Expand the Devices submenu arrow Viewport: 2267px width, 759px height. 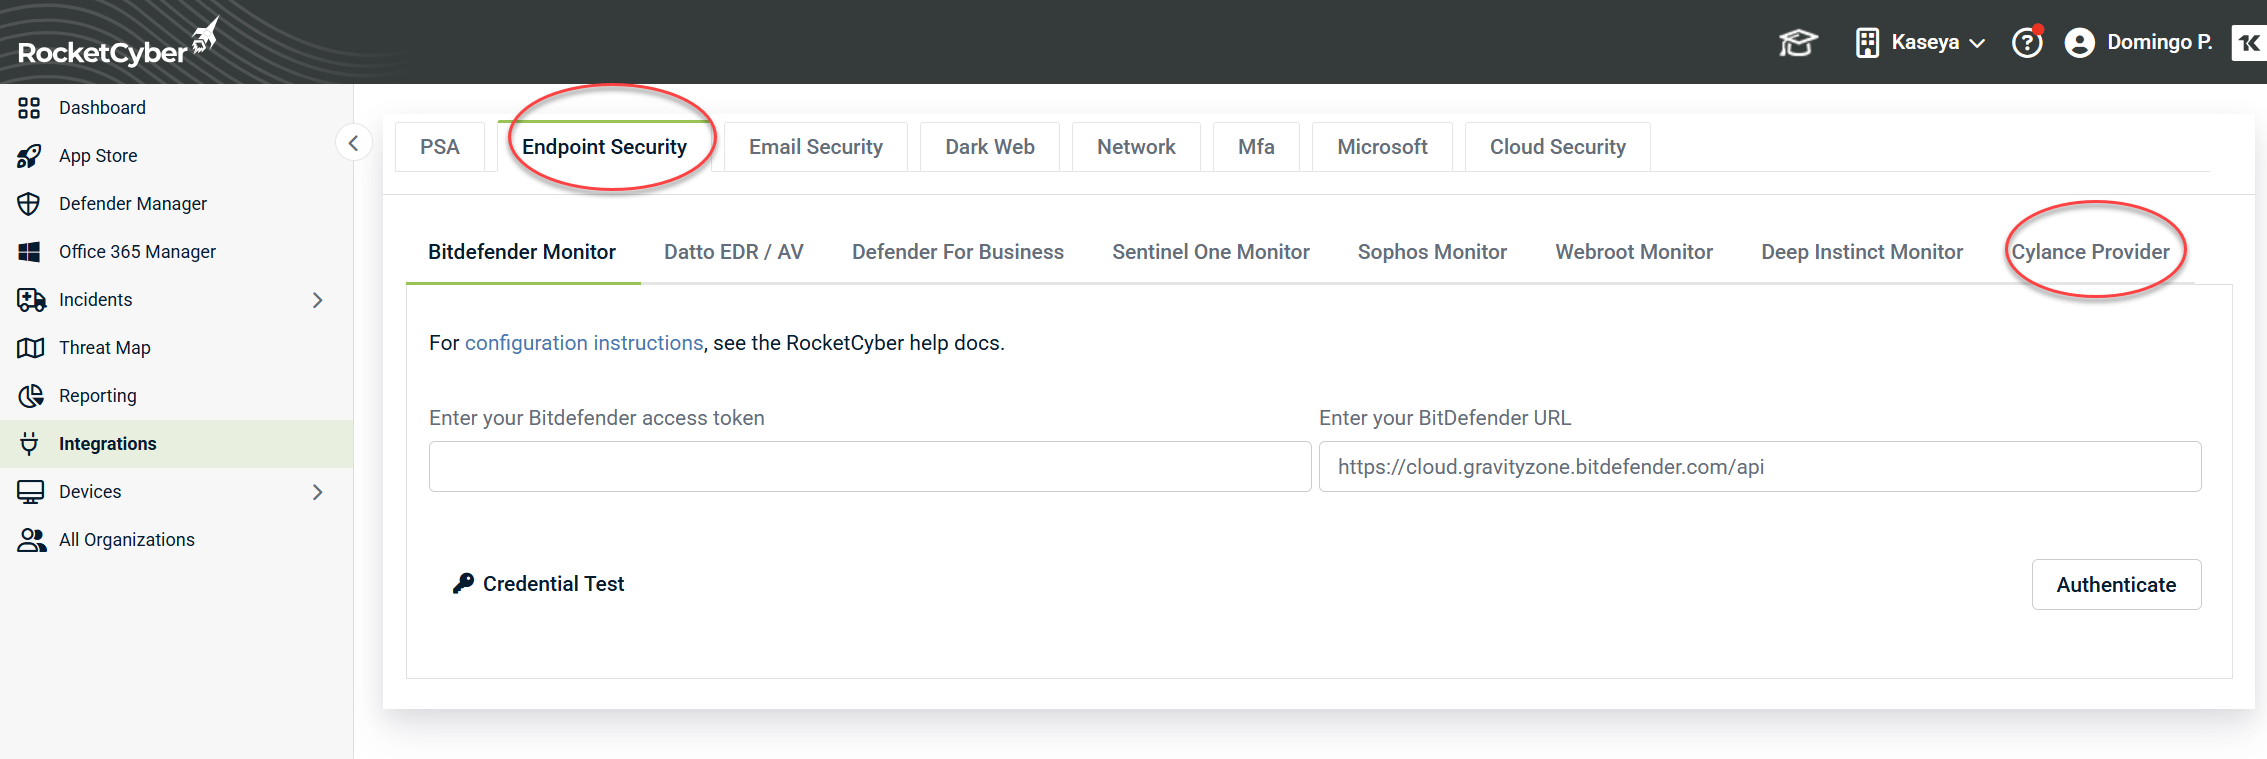[x=318, y=492]
